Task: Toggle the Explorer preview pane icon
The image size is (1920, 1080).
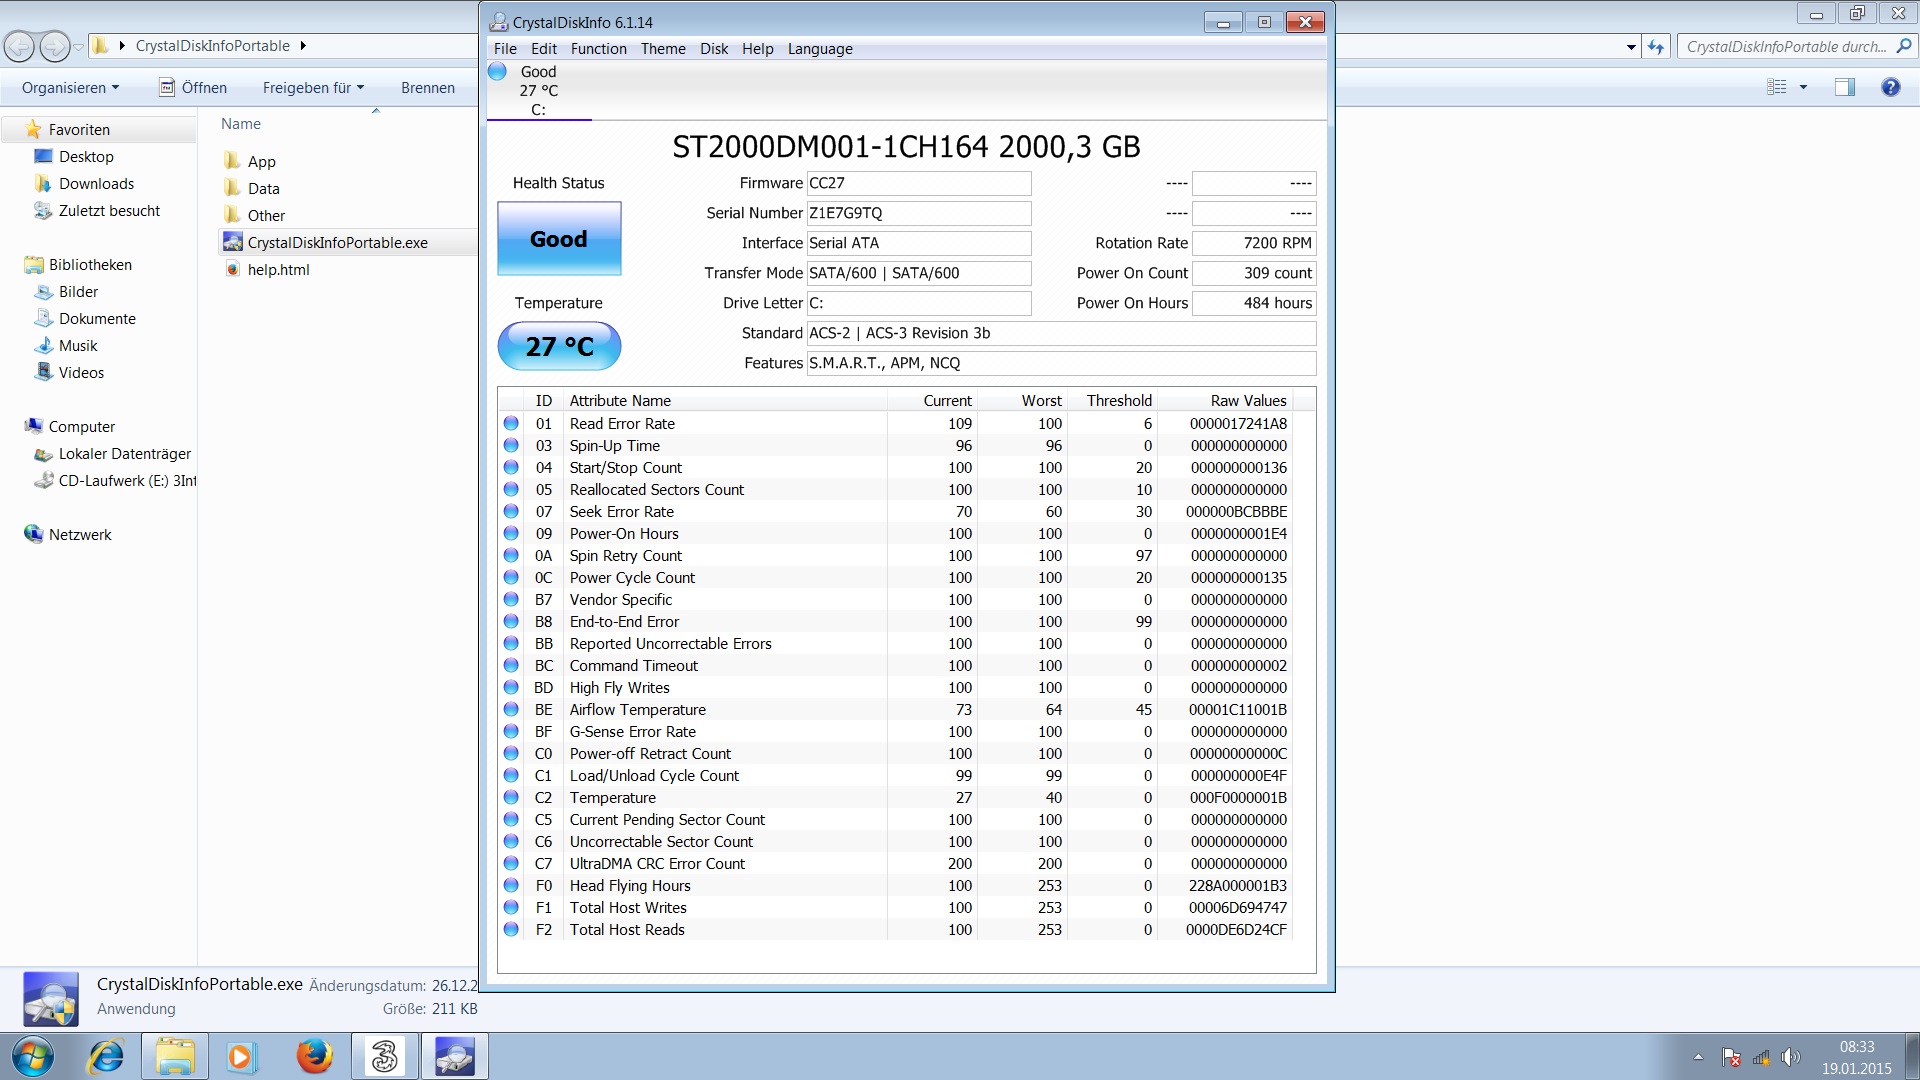Action: click(1844, 88)
